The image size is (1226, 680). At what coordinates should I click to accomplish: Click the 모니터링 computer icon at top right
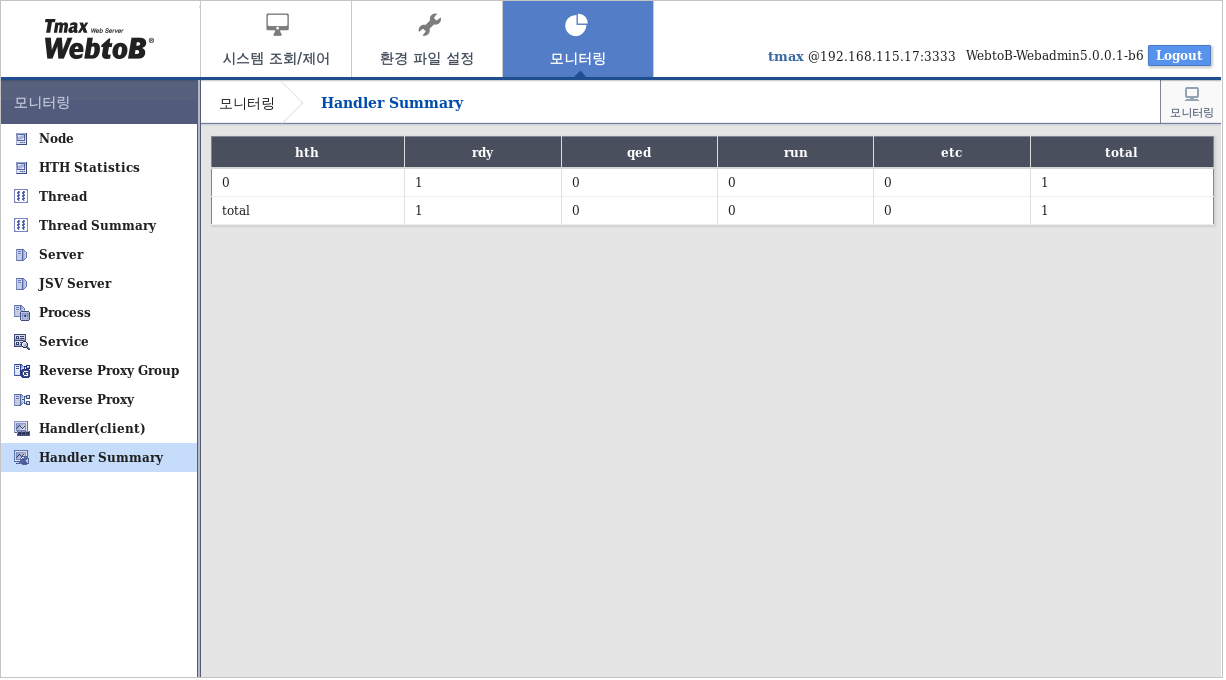click(x=1191, y=94)
